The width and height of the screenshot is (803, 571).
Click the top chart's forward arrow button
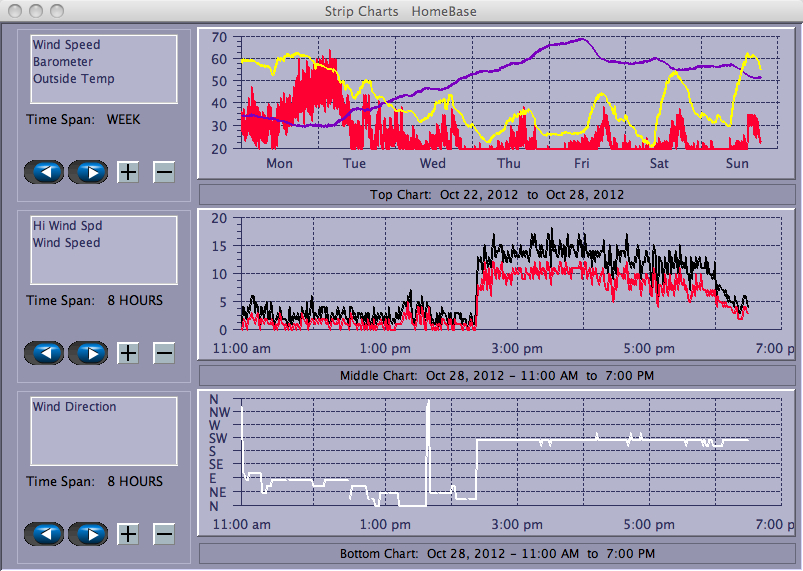point(87,172)
